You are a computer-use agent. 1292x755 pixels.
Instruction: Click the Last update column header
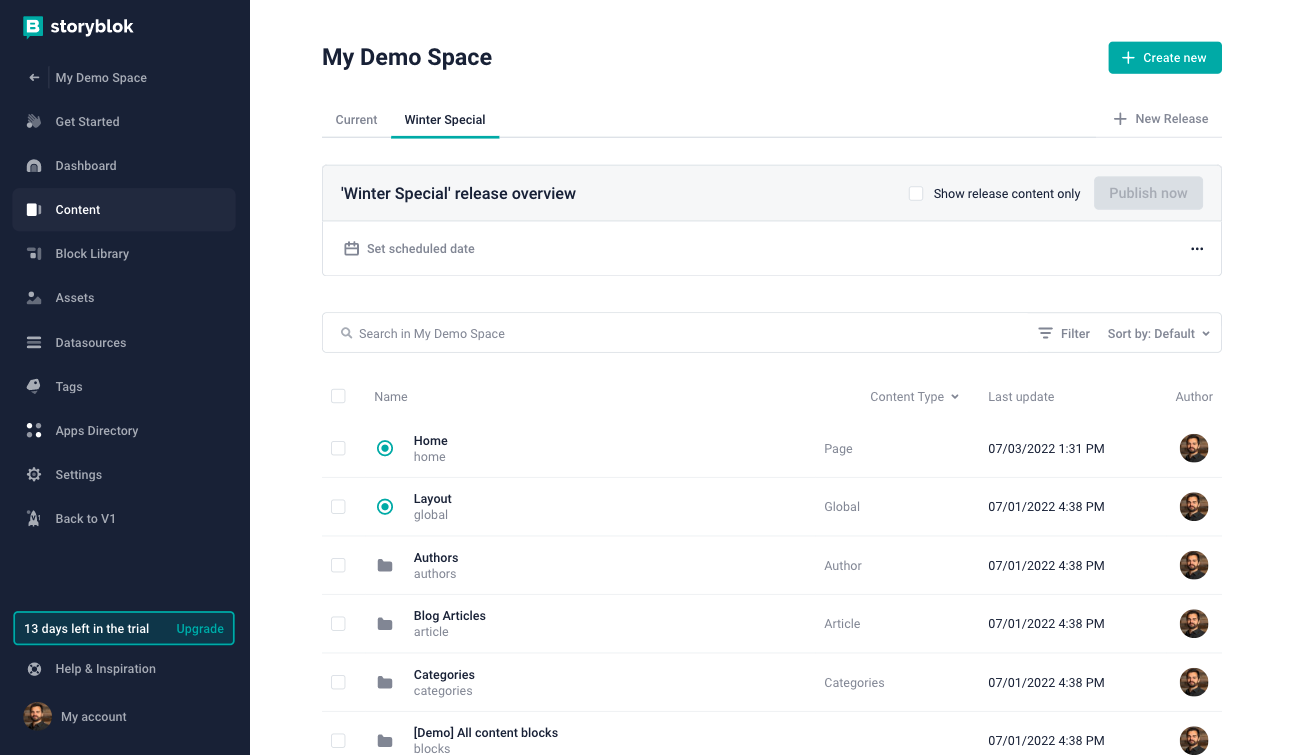pyautogui.click(x=1021, y=396)
